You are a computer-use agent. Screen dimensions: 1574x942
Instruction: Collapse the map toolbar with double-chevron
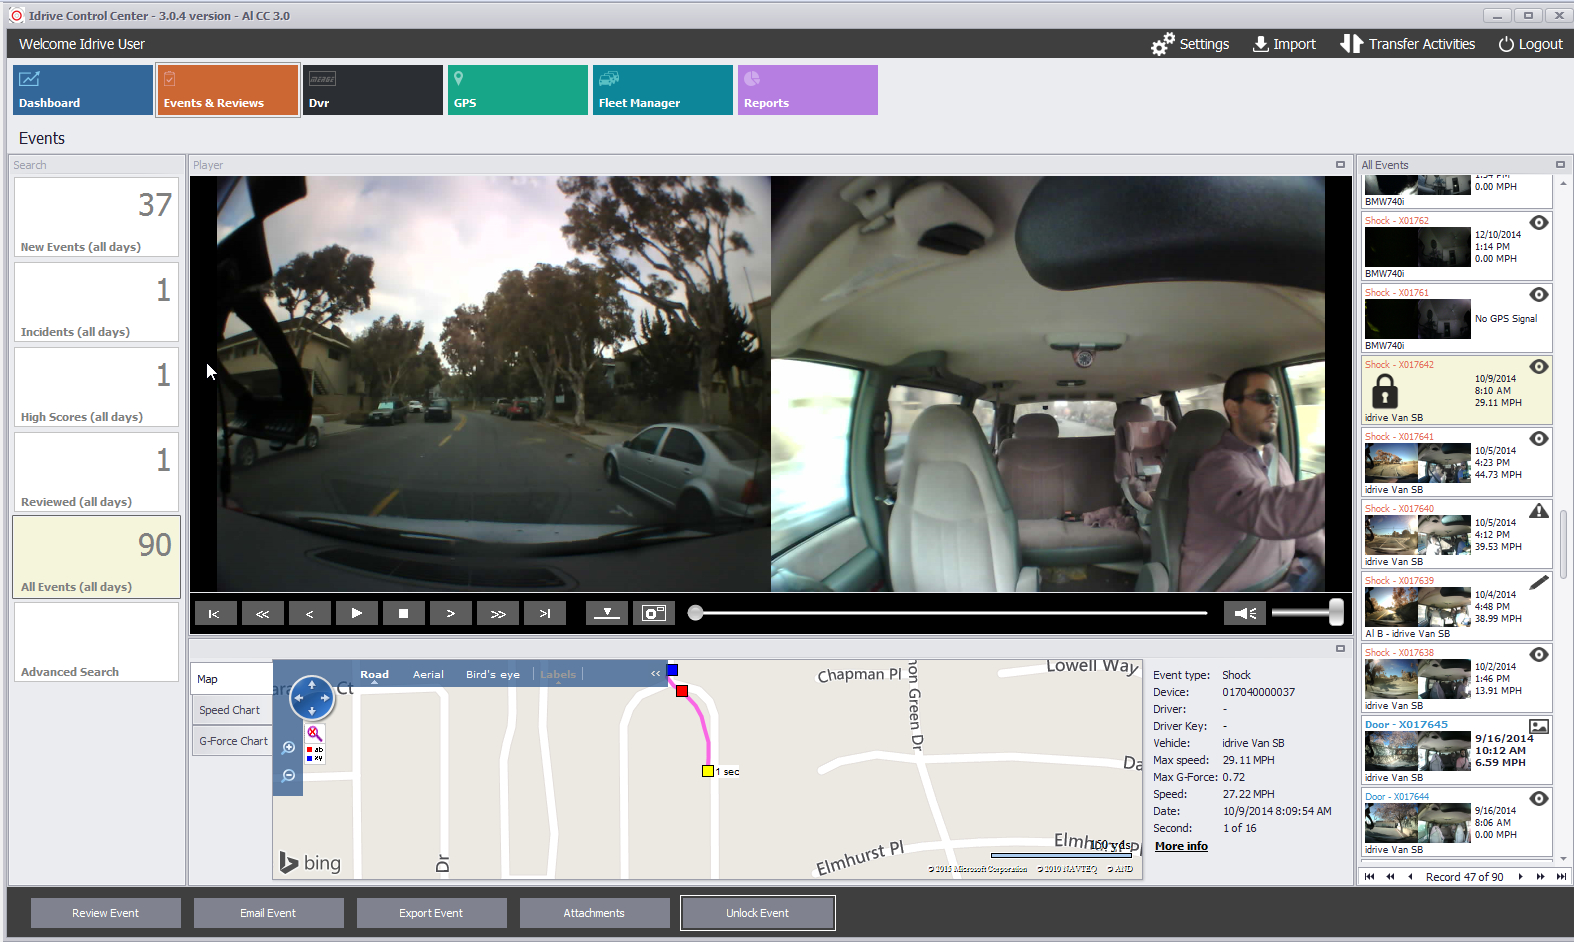[x=656, y=673]
